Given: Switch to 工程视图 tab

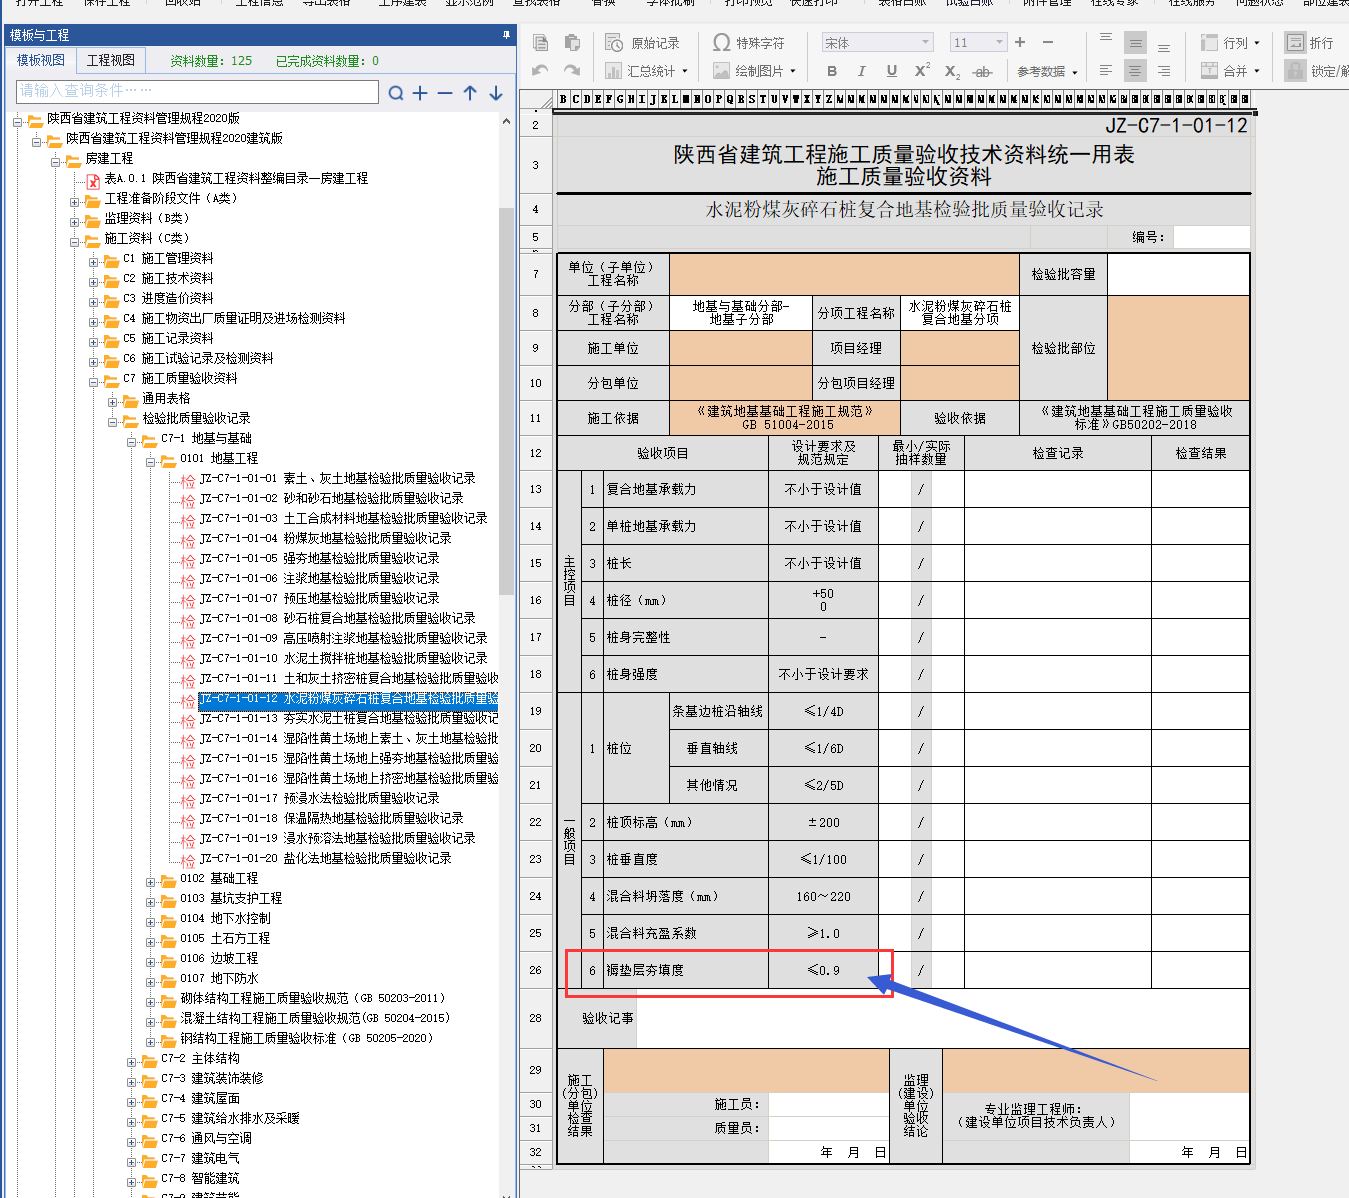Looking at the screenshot, I should 110,61.
